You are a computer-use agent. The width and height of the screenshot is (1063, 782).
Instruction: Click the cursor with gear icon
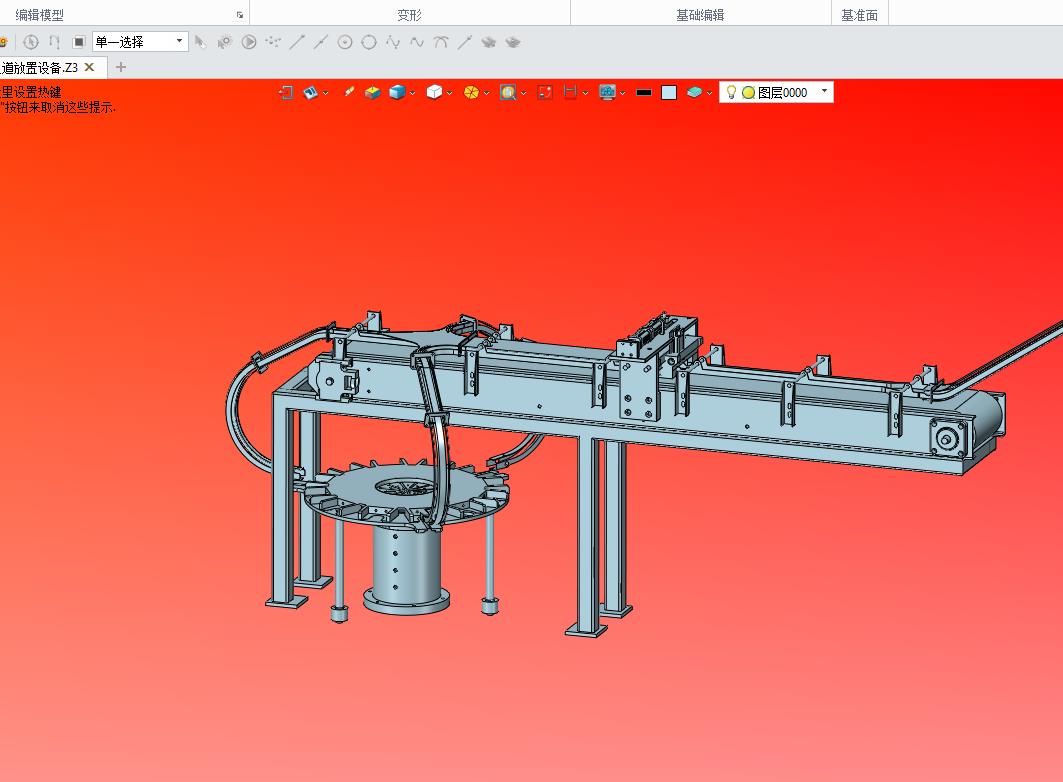click(224, 42)
